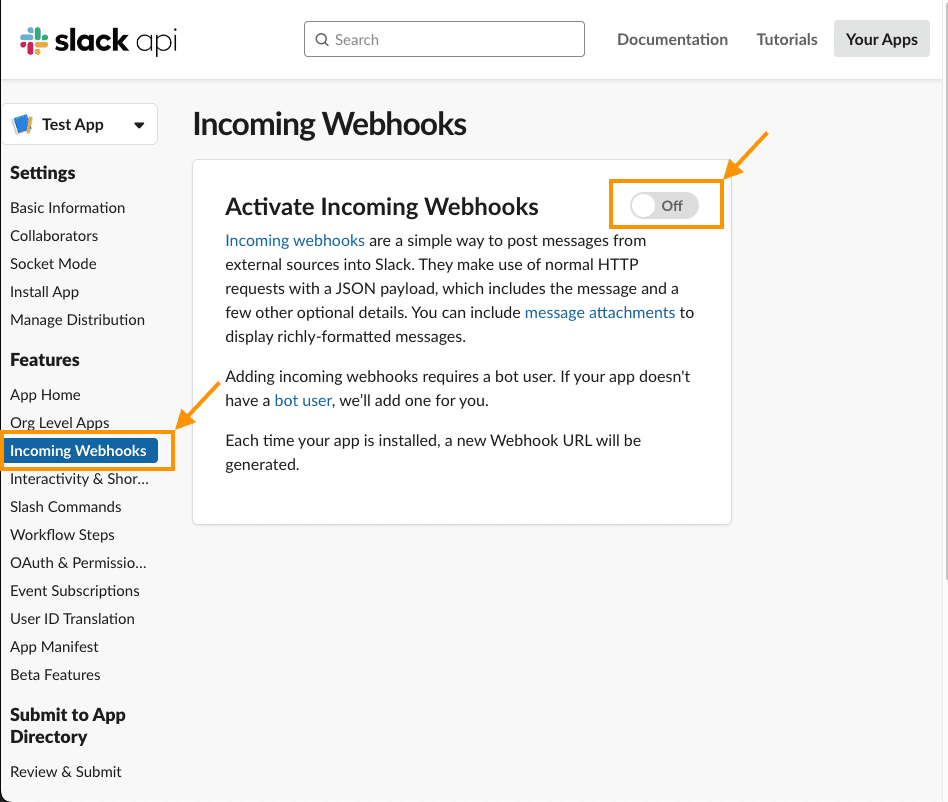
Task: Open the Tutorials page
Action: [x=786, y=39]
